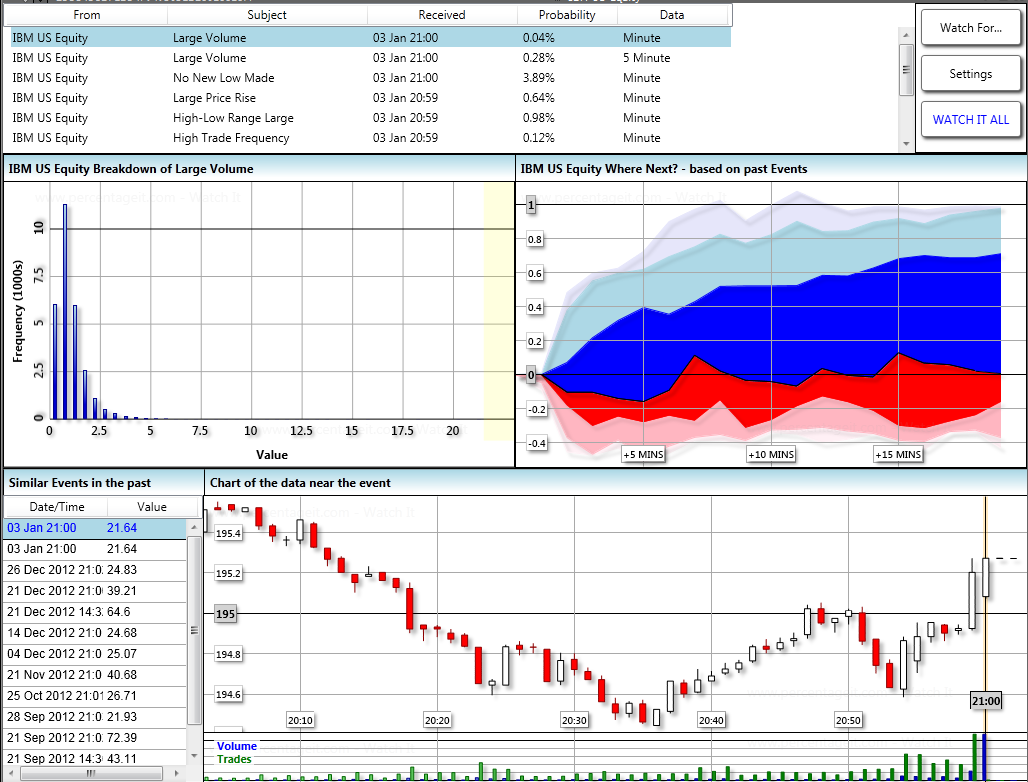Select the 21 Sep 2012 event with 43.11
Viewport: 1028px width, 782px height.
96,758
